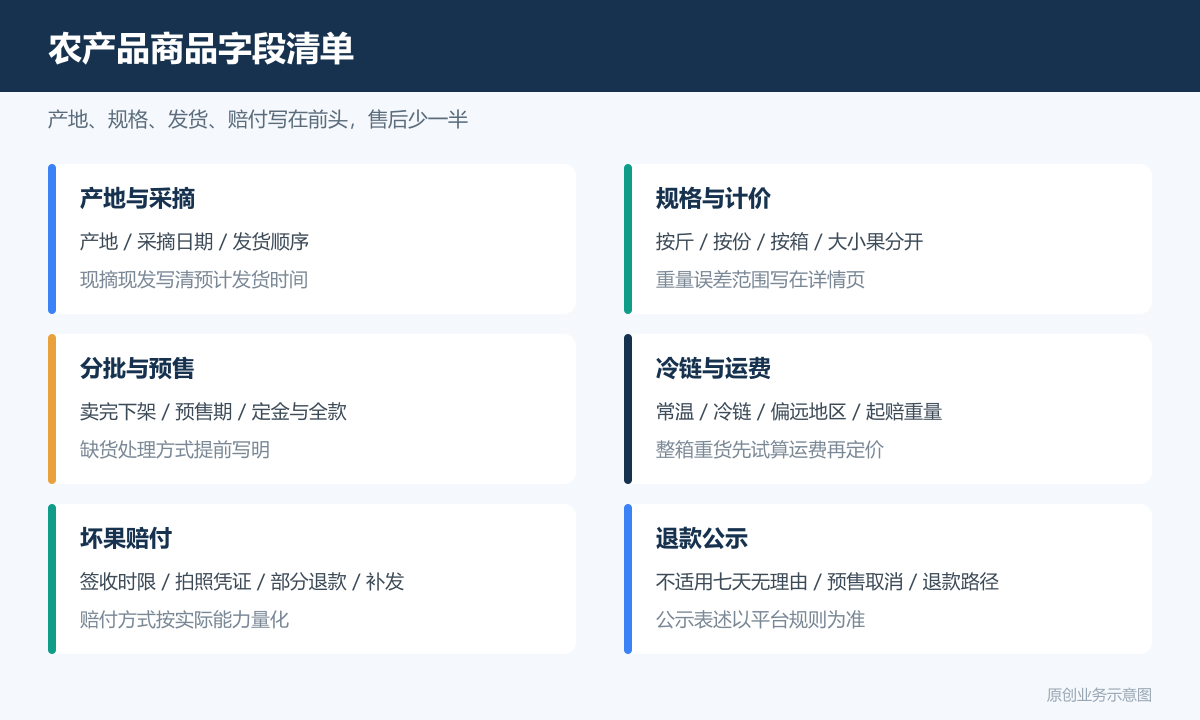Select the 分批与预售 card heading
This screenshot has height=720, width=1200.
pos(137,369)
